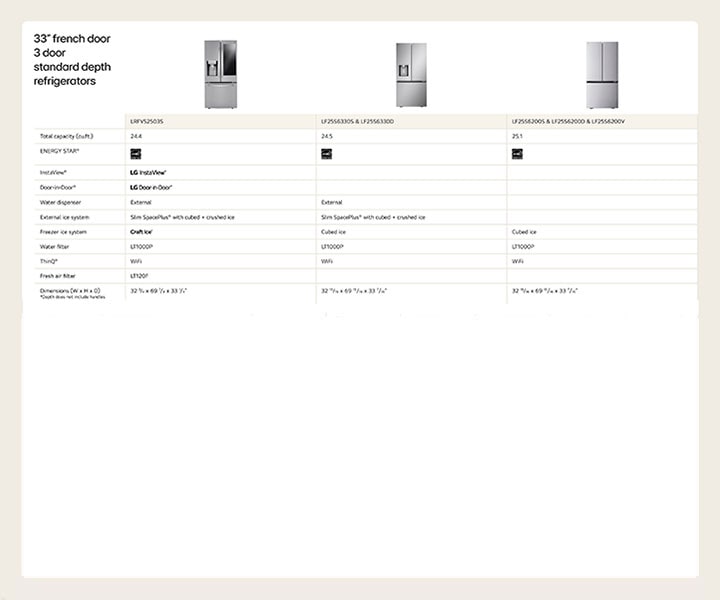Click Slim SpacePlus ice cell under LF25S6330S
Screen dimensions: 720x600
tap(373, 217)
